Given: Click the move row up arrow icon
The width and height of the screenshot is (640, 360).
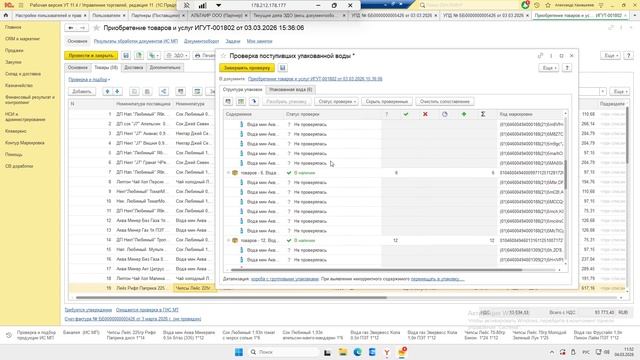Looking at the screenshot, I should point(107,91).
